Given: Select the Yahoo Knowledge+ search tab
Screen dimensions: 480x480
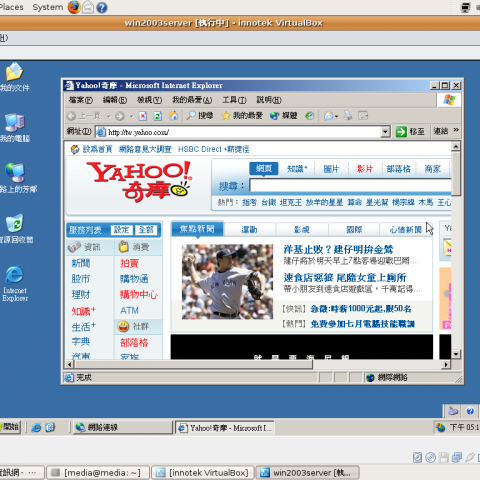Looking at the screenshot, I should pyautogui.click(x=297, y=169).
